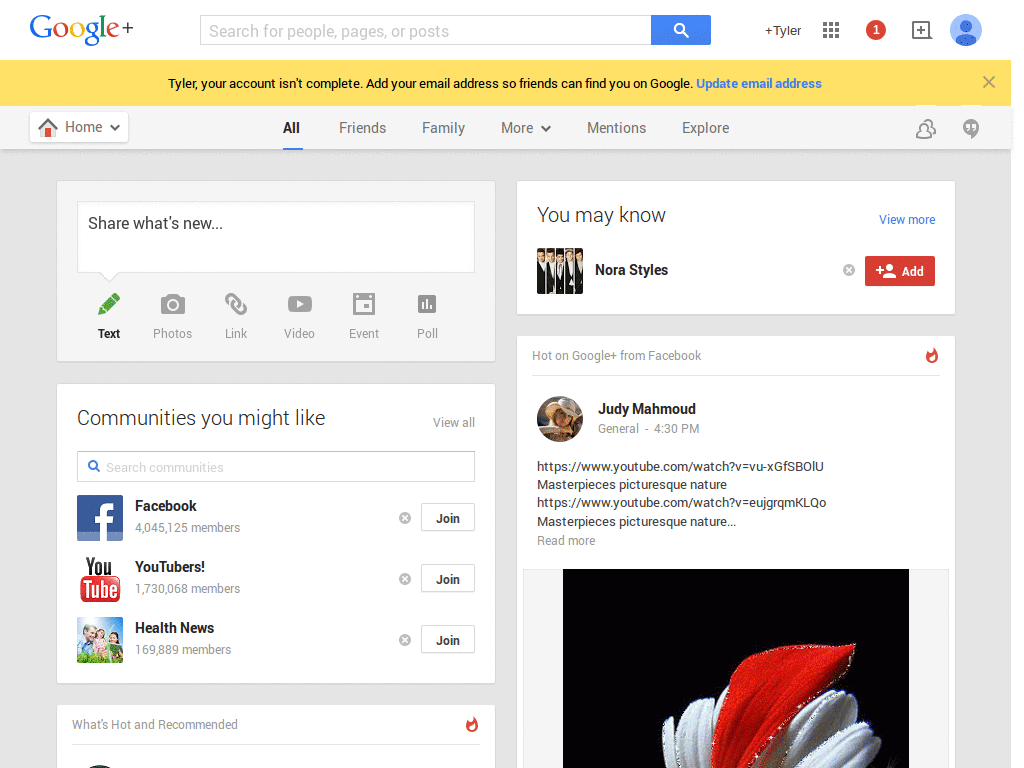The width and height of the screenshot is (1024, 768).
Task: Select the Text post pencil icon
Action: [x=109, y=304]
